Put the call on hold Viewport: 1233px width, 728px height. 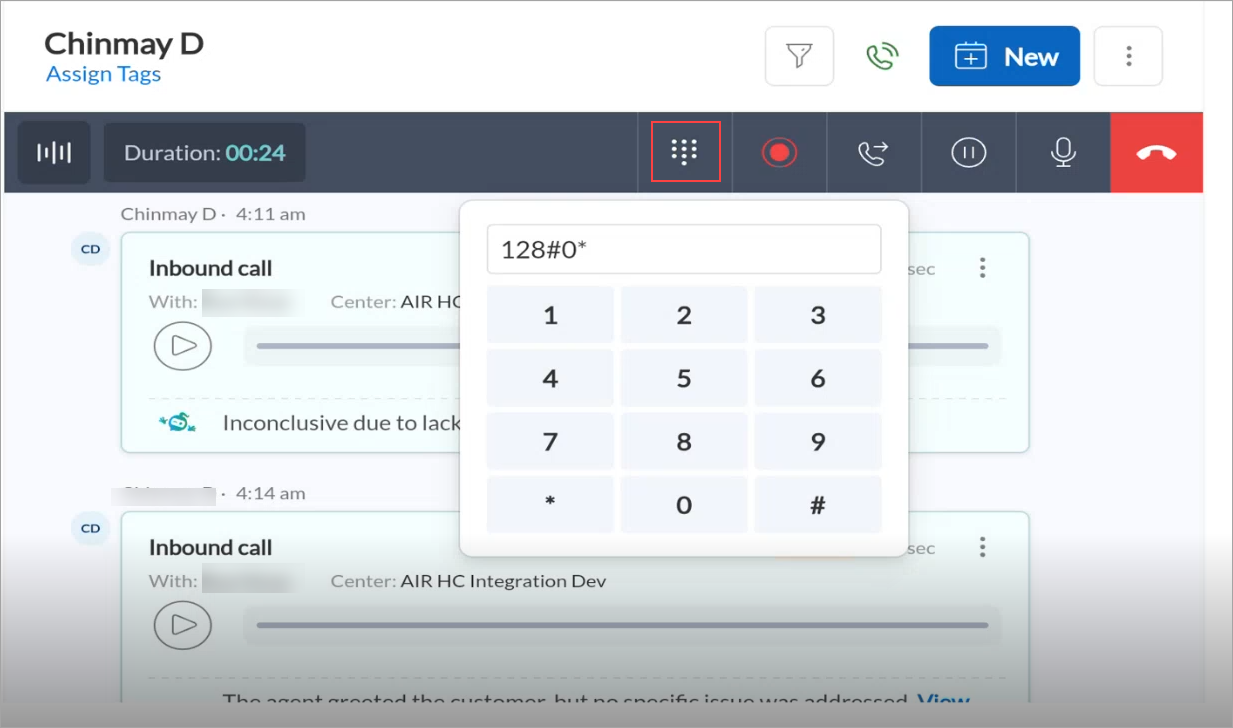[968, 153]
